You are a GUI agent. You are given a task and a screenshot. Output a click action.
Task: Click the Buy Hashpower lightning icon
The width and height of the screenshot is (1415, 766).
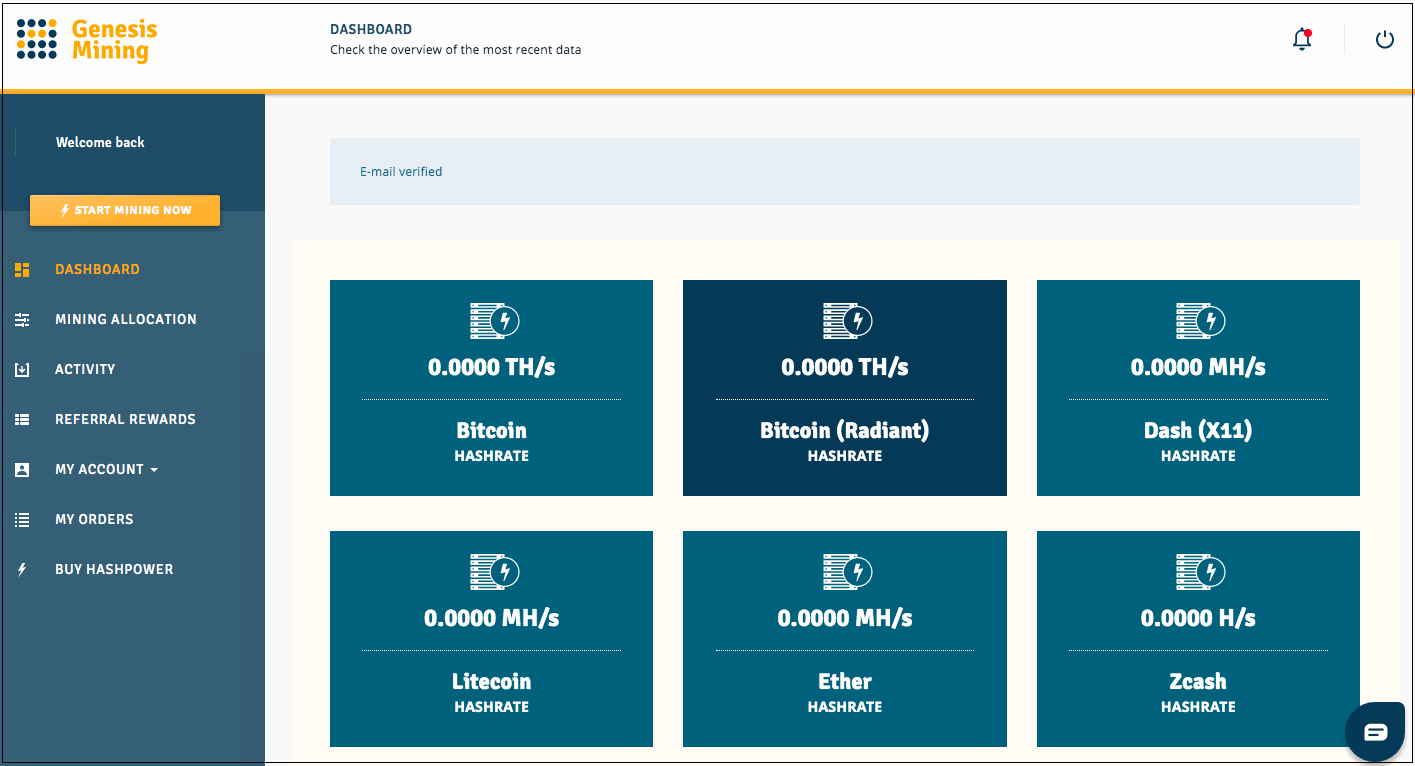22,569
